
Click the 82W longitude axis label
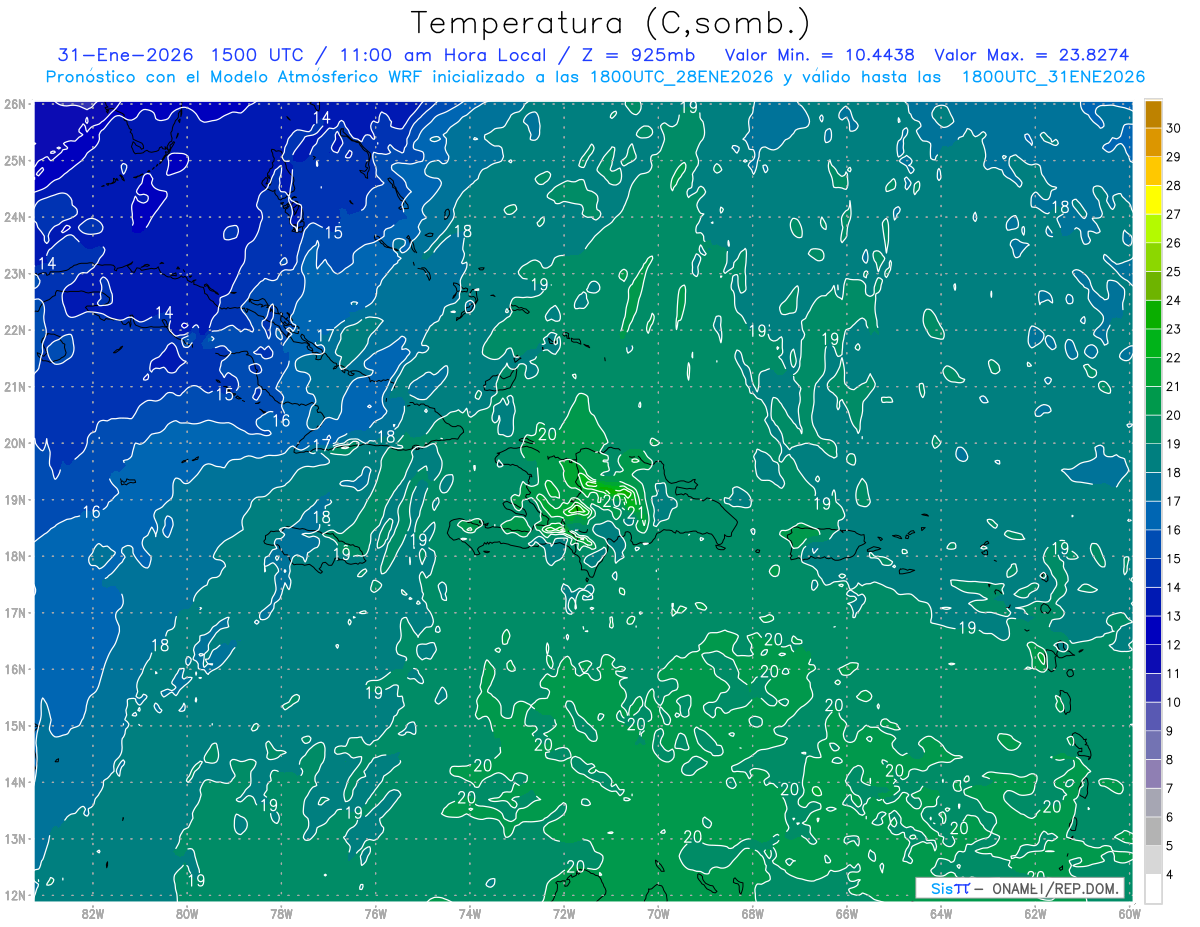92,913
